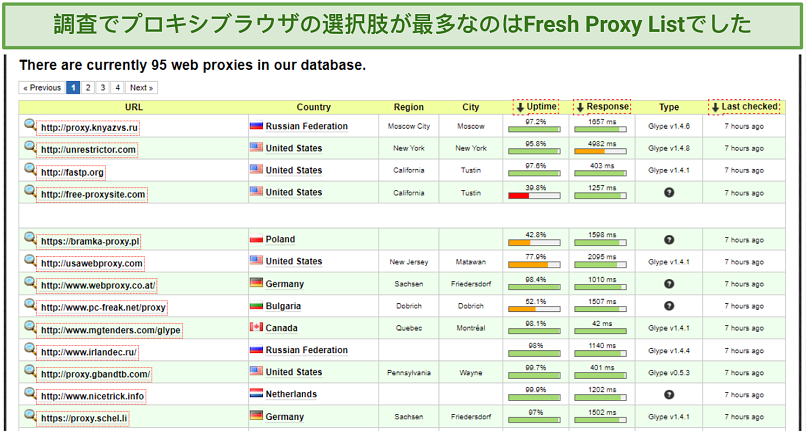Open http://www.webproxy.co.at/ link
The width and height of the screenshot is (806, 434).
point(98,285)
